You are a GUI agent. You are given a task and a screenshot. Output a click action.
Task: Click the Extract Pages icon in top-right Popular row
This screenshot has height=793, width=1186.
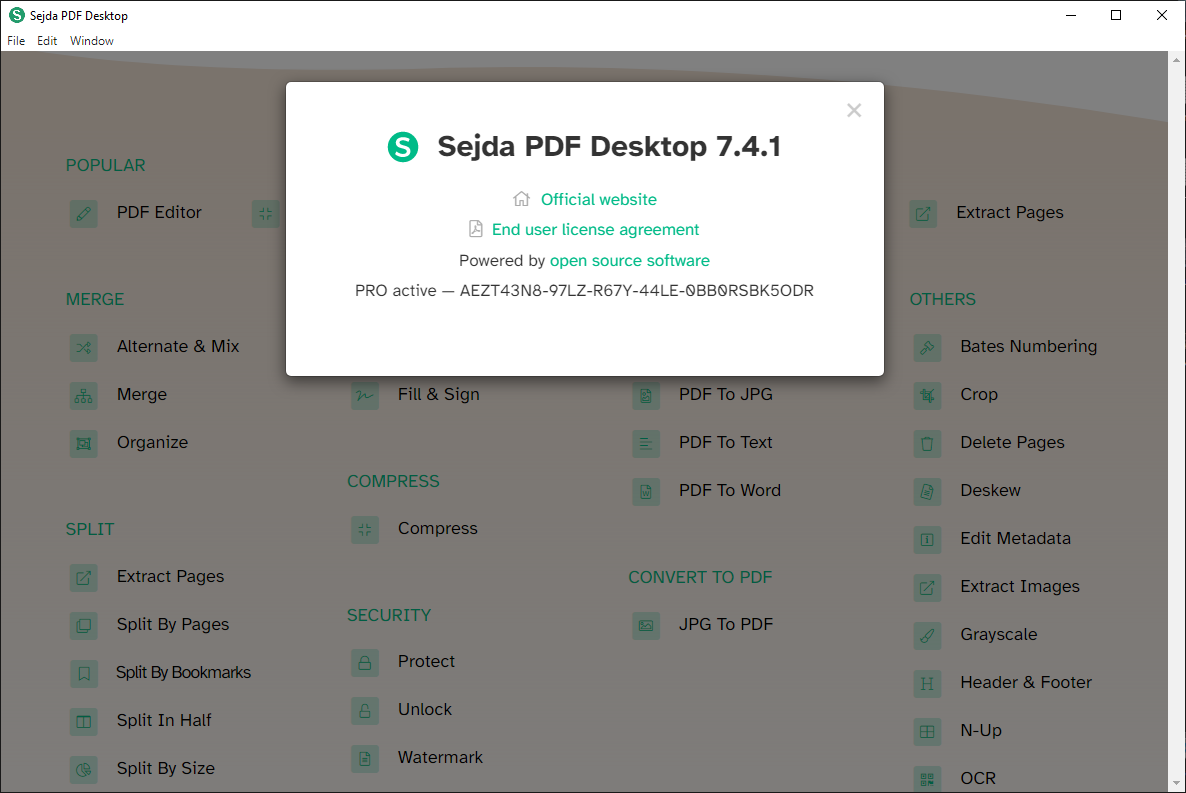pos(924,214)
